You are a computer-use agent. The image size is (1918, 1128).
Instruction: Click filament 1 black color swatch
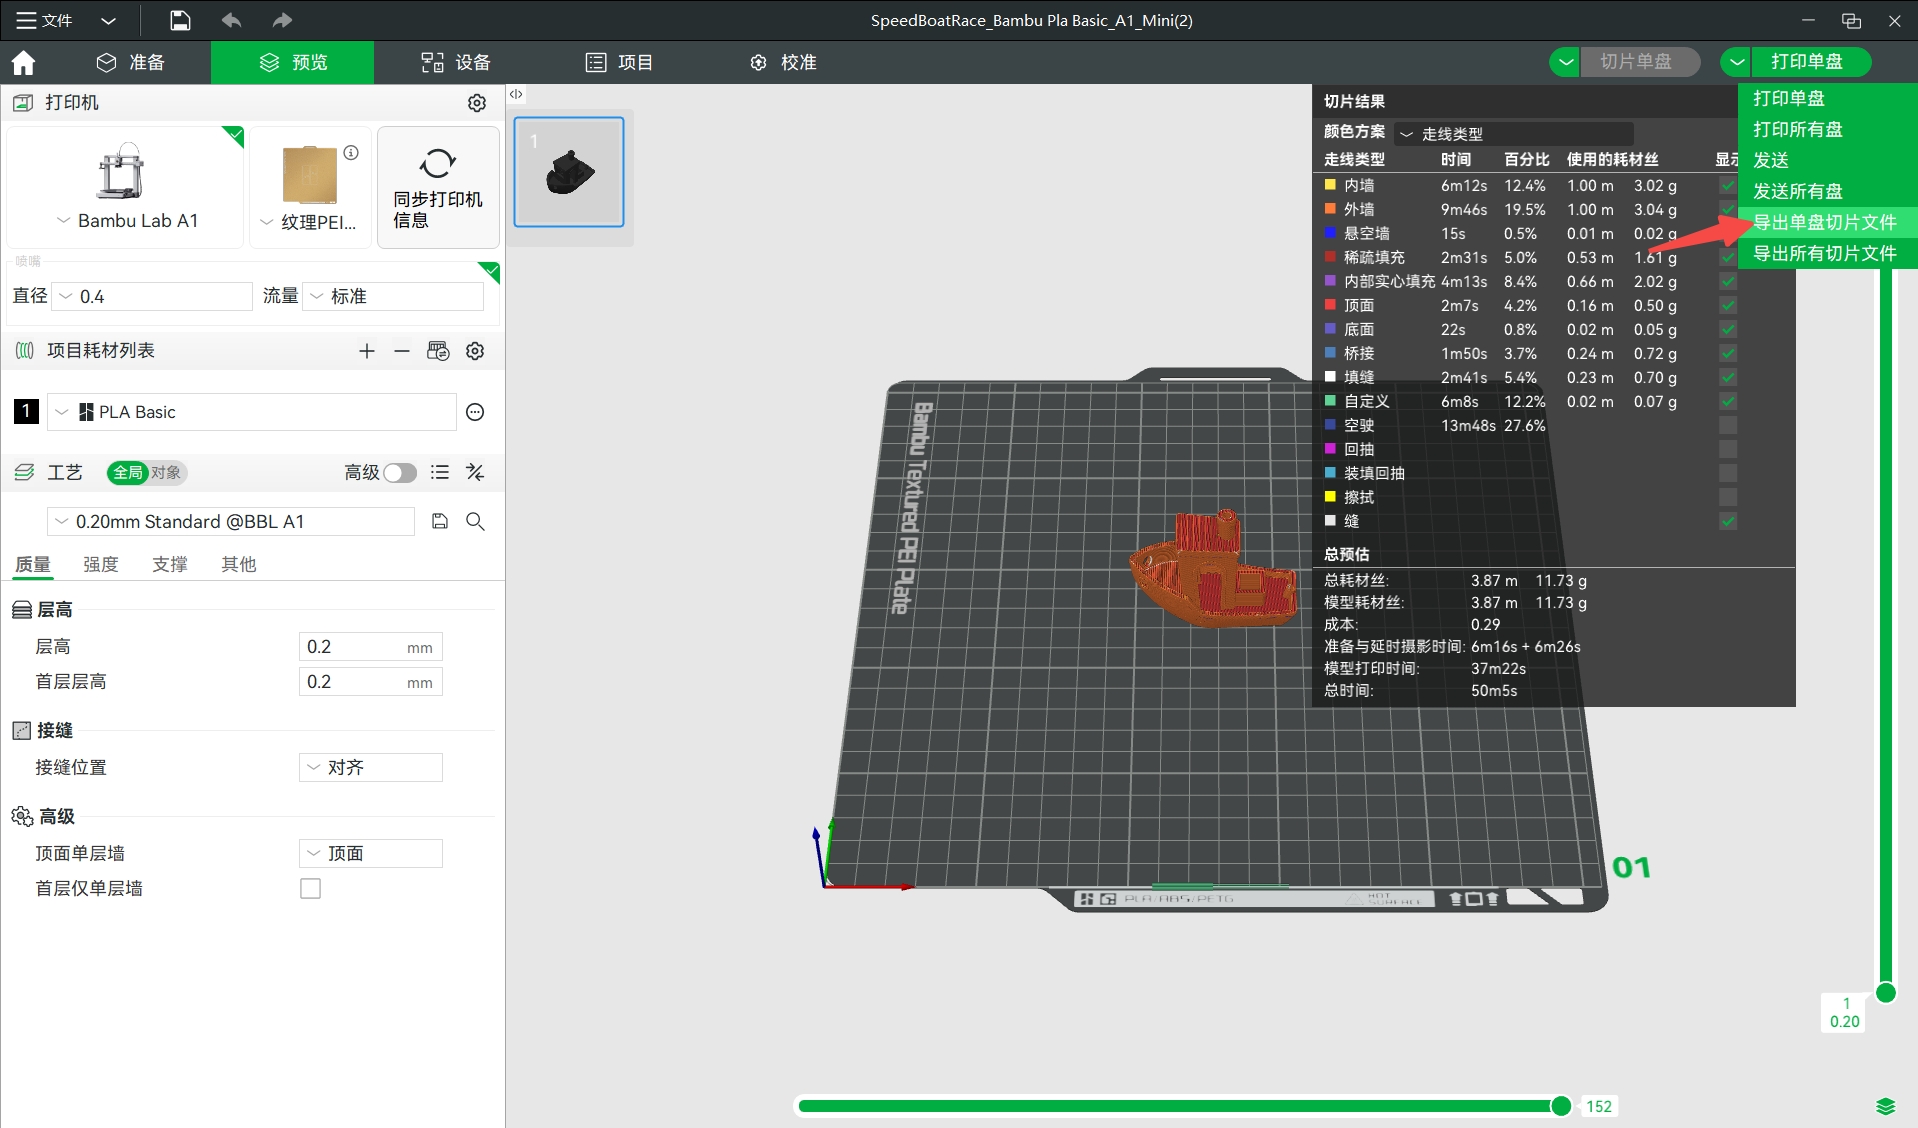click(26, 411)
